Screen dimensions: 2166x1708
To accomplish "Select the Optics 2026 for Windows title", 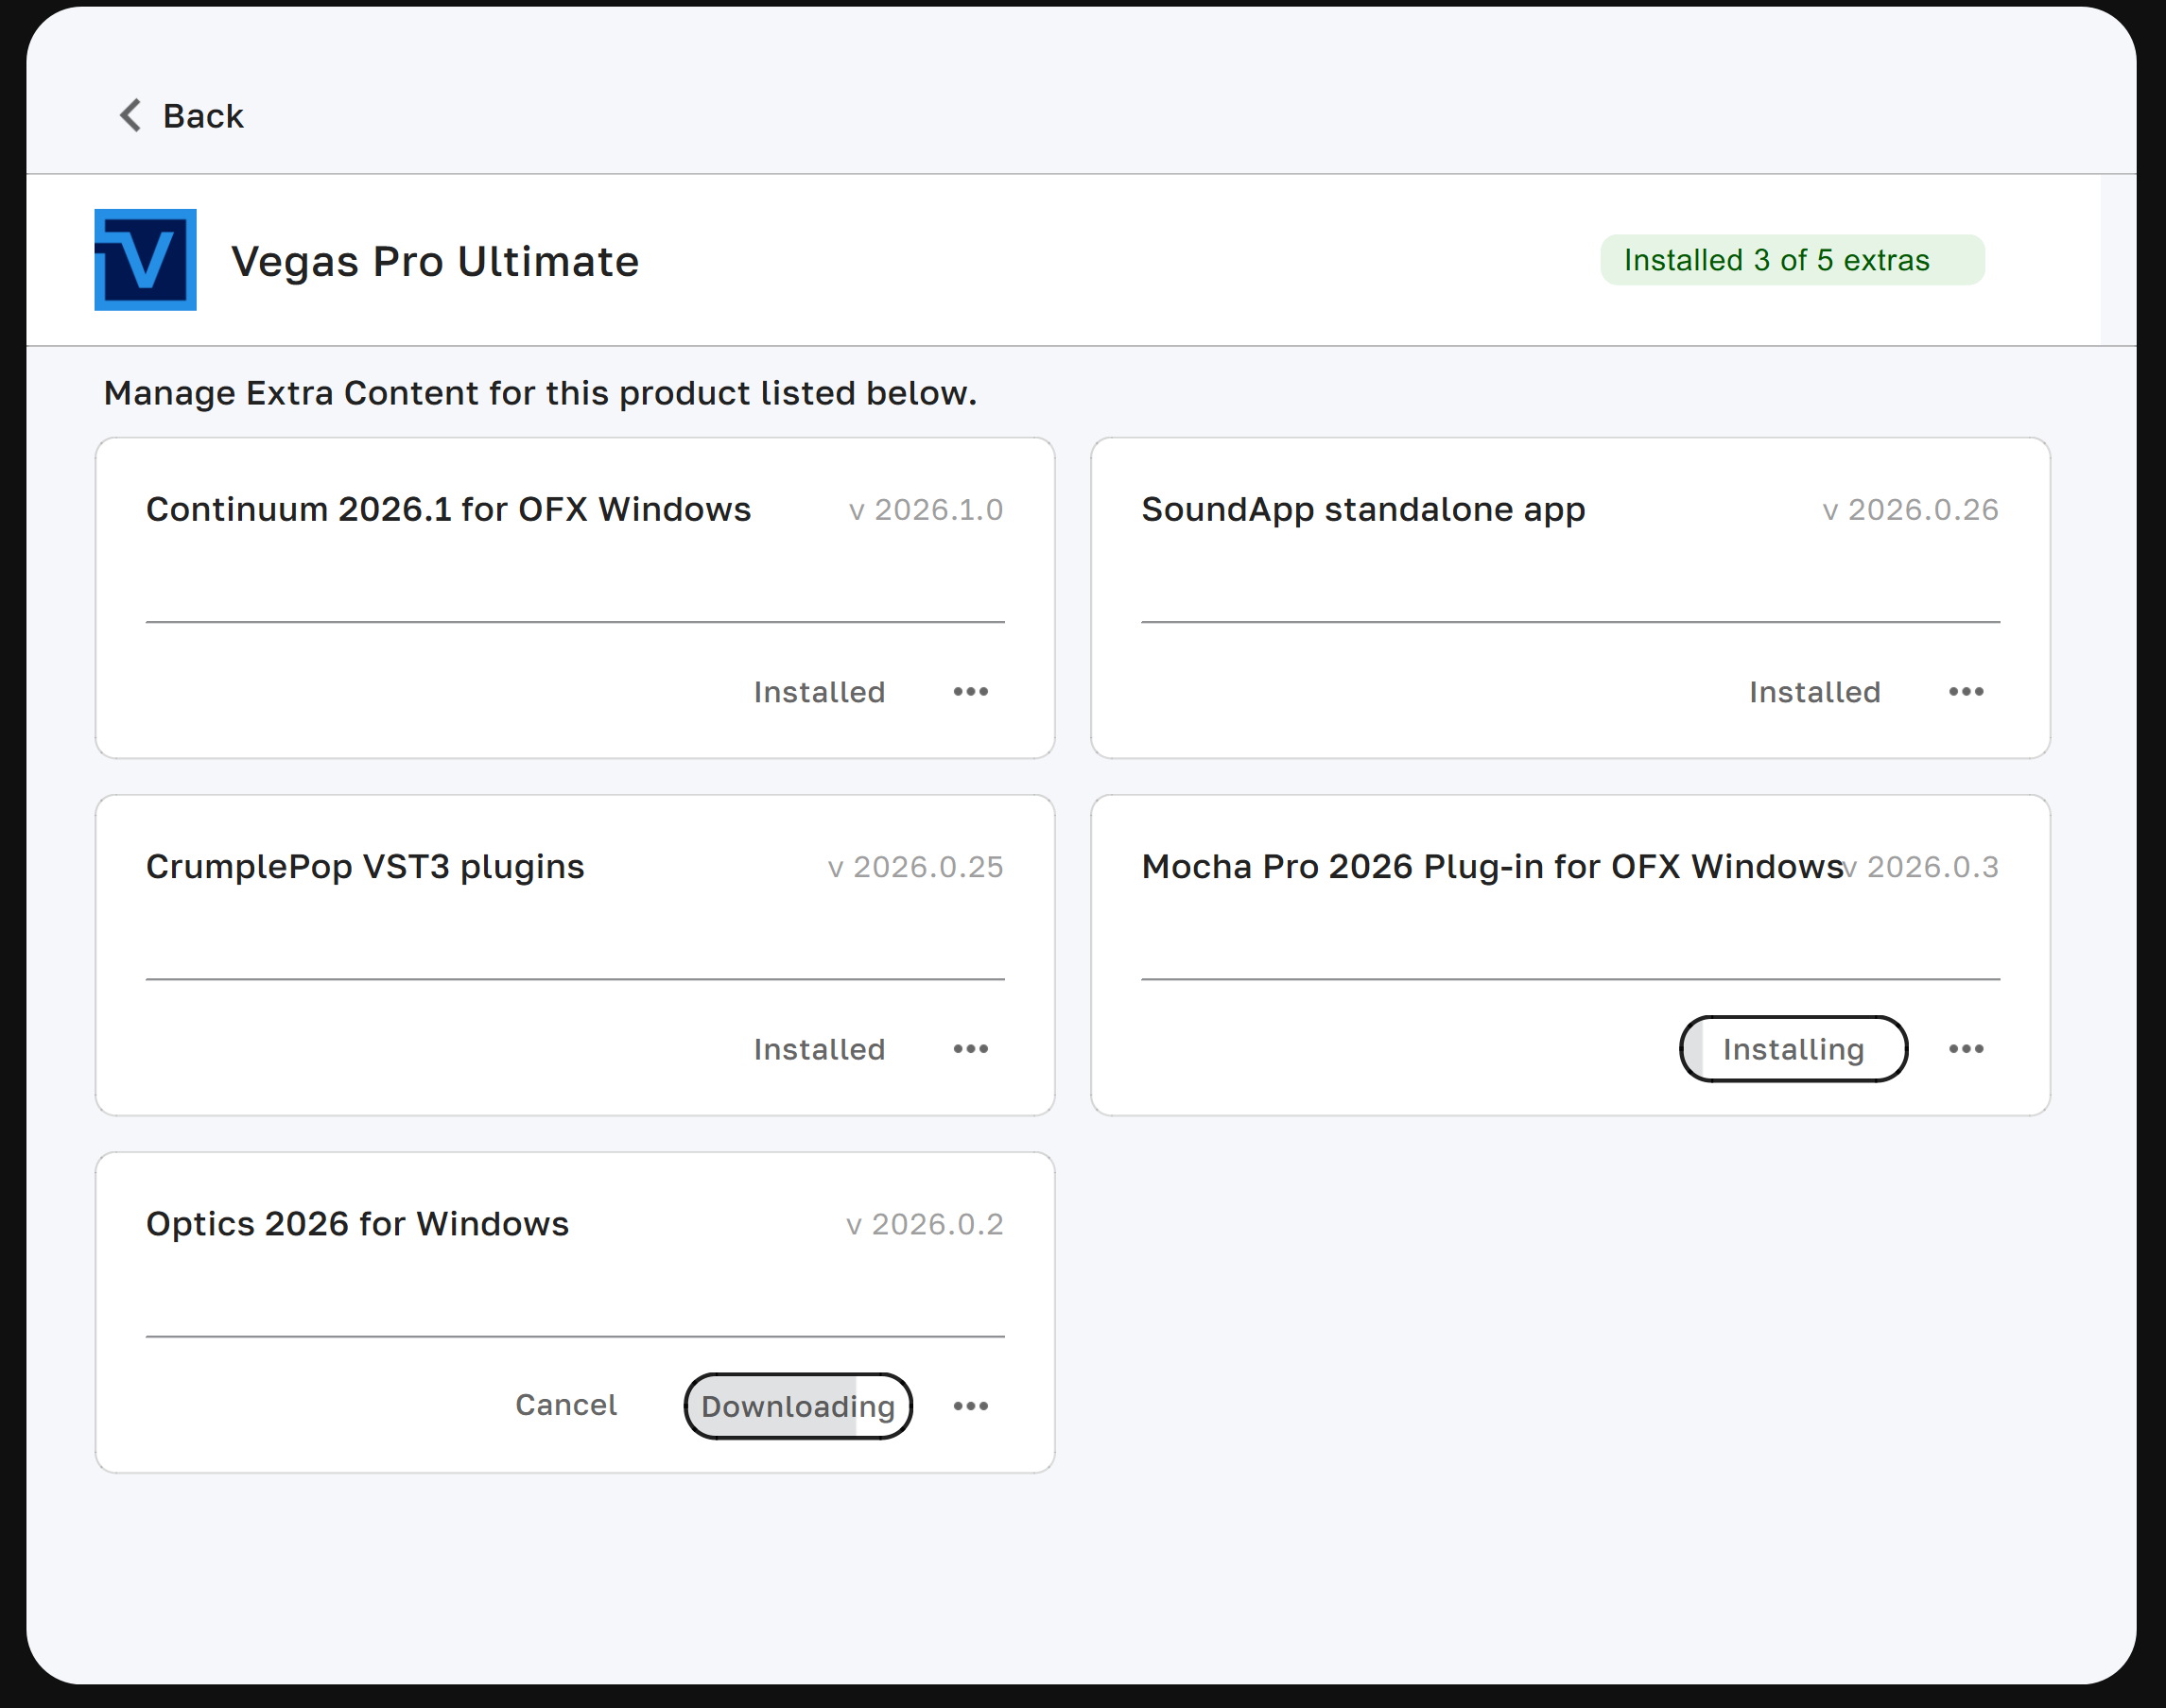I will tap(357, 1224).
